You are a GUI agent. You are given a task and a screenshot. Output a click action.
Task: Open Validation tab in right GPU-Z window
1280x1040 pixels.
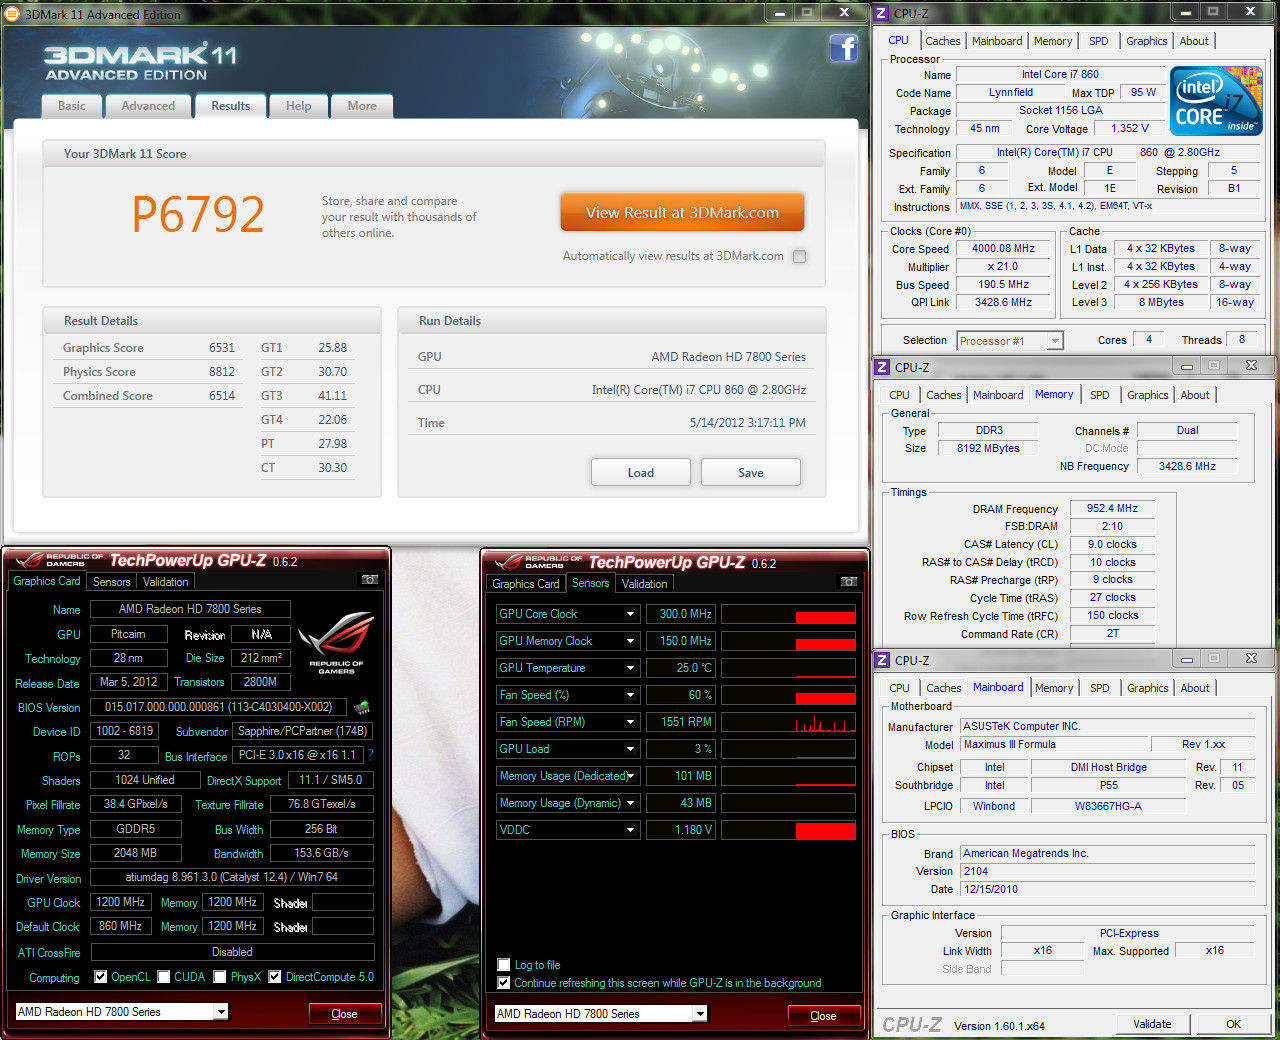click(x=644, y=584)
